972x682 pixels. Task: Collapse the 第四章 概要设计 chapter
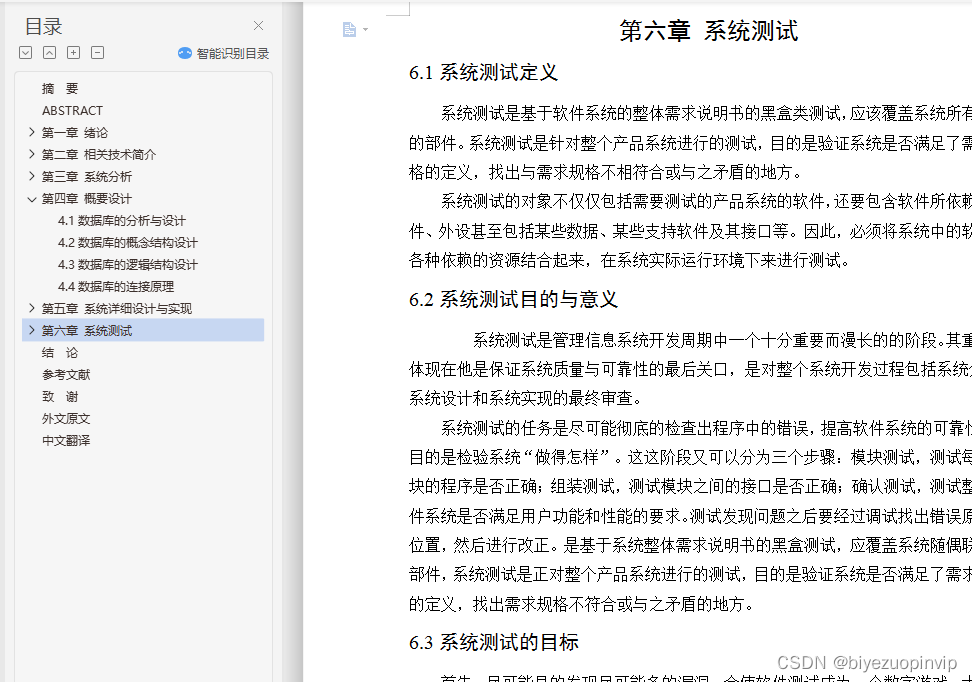(x=32, y=198)
